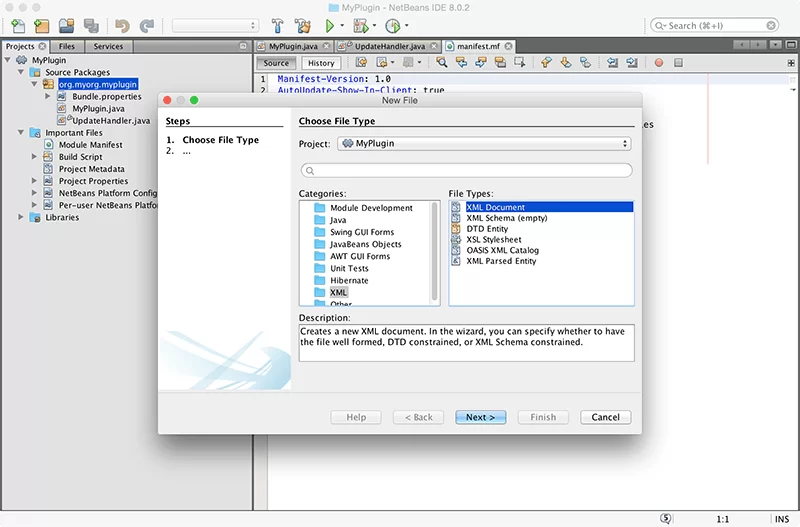Open the UpdateHandler.java editor tab
This screenshot has height=527, width=800.
pyautogui.click(x=390, y=46)
